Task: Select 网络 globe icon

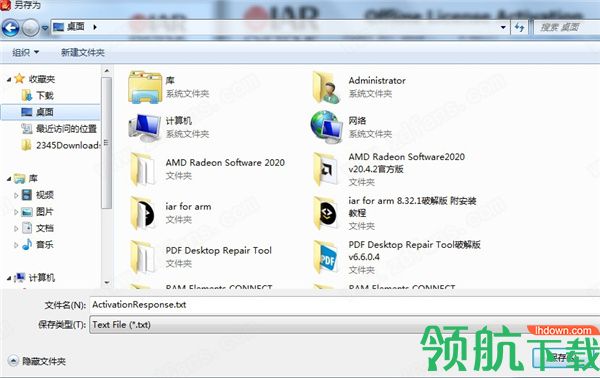Action: coord(327,127)
